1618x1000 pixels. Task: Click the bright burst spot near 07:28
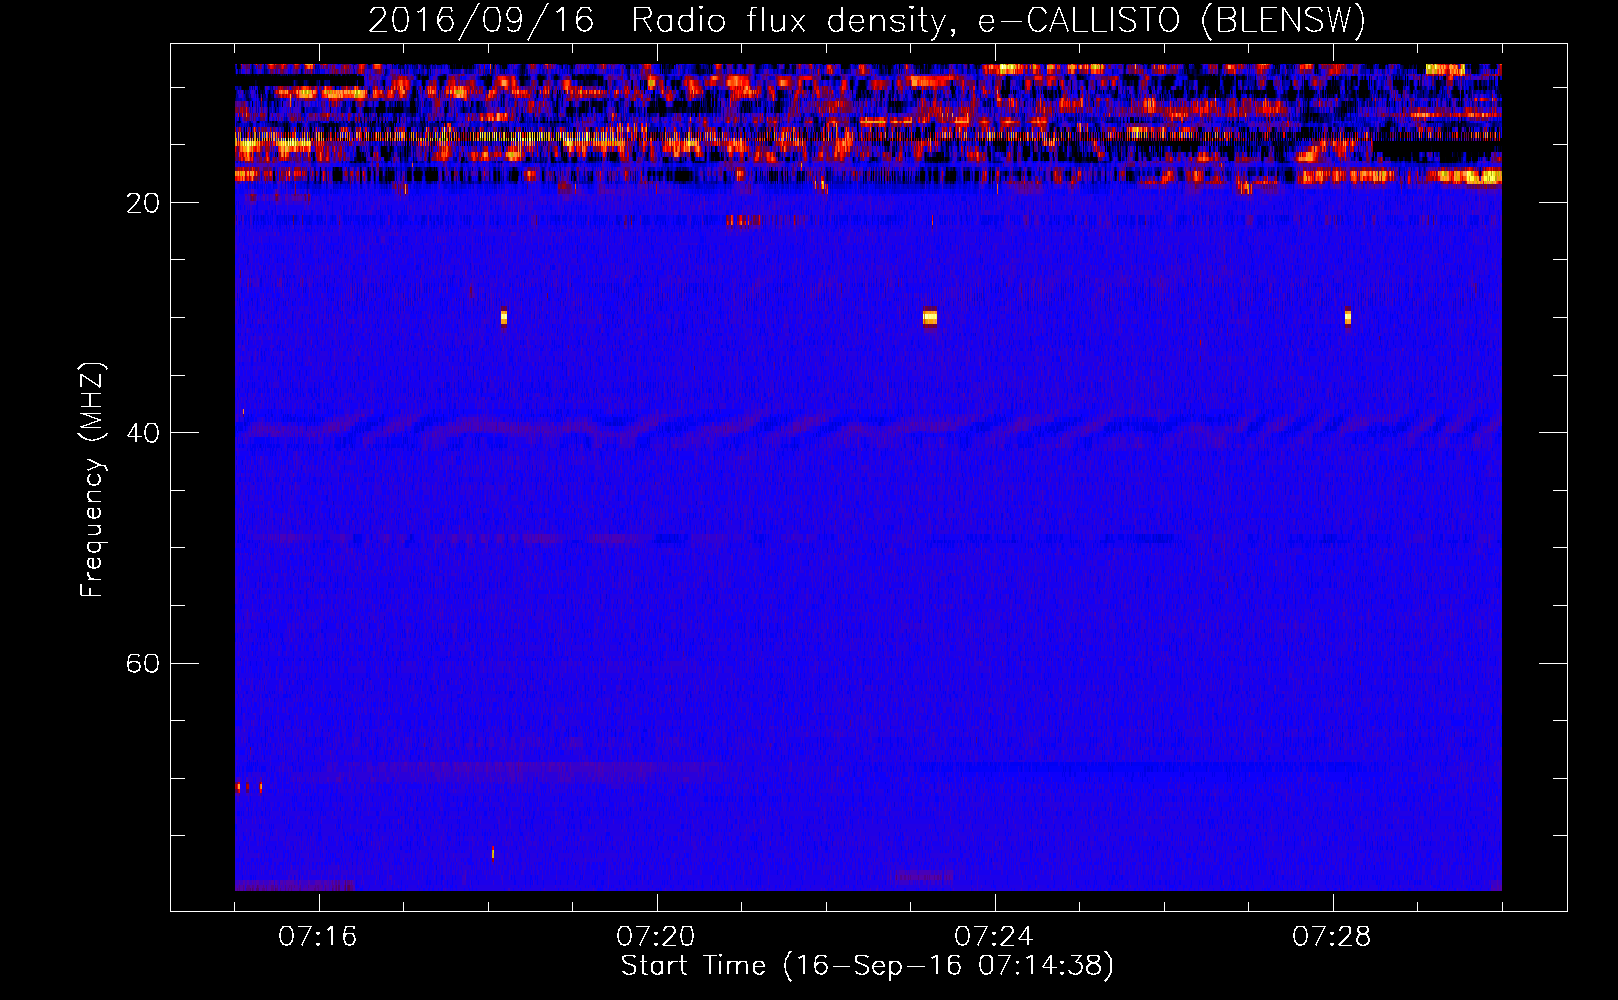tap(1348, 317)
